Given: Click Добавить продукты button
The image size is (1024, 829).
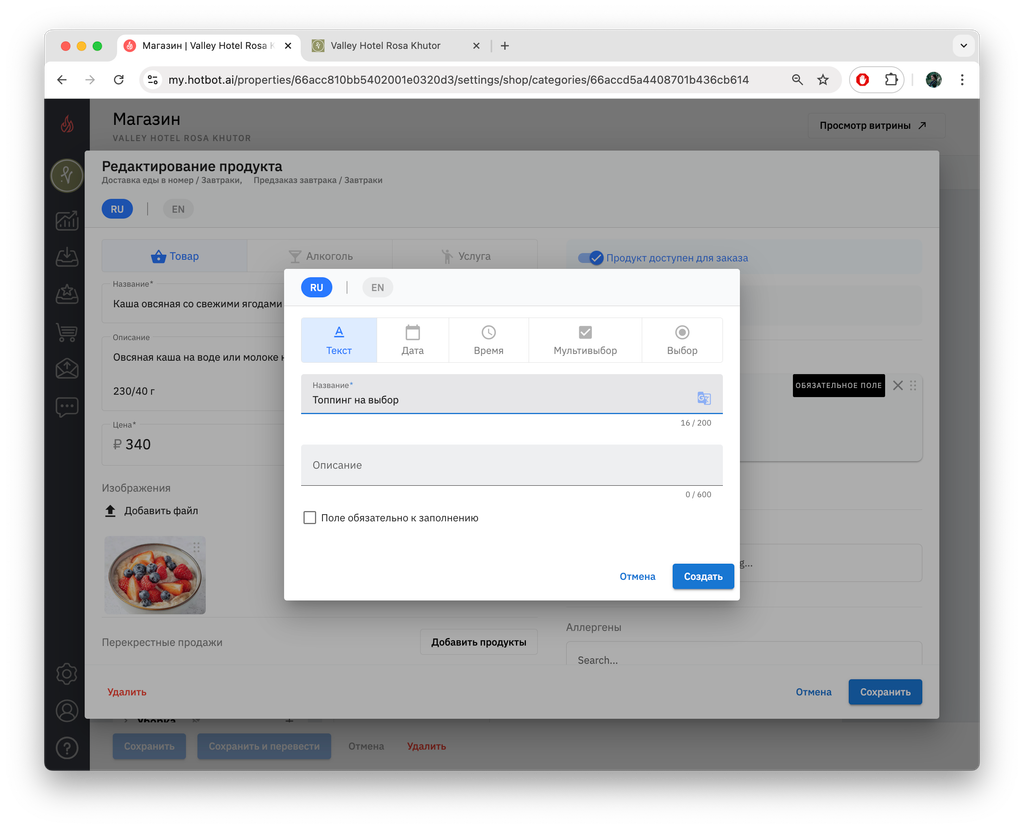Looking at the screenshot, I should point(479,642).
